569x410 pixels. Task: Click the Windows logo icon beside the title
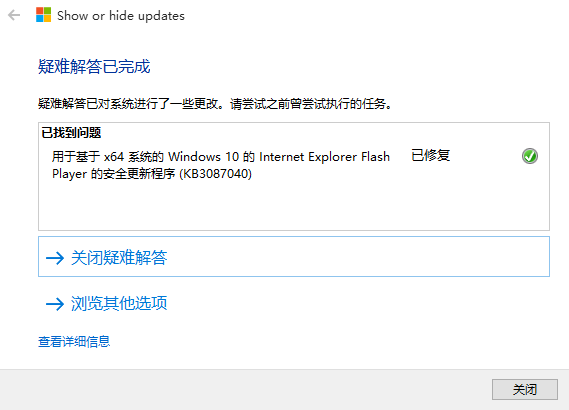pos(44,15)
